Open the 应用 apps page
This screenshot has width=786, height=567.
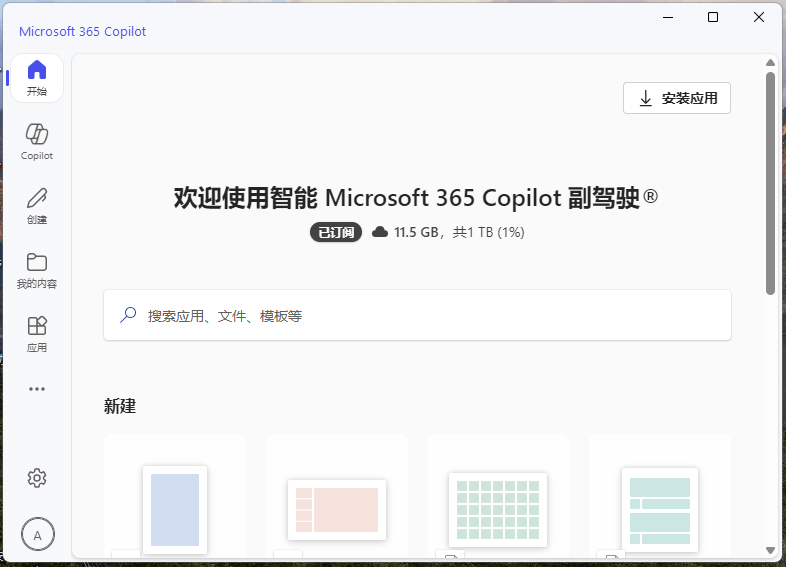[x=37, y=334]
